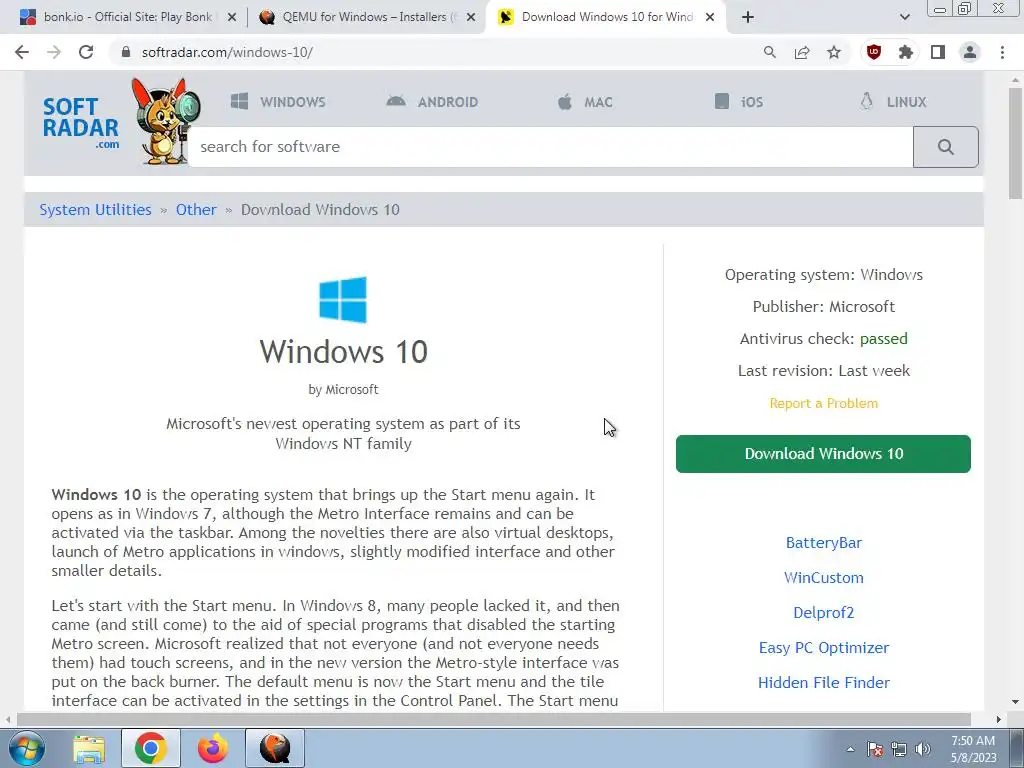The height and width of the screenshot is (768, 1024).
Task: Click the Chrome taskbar icon
Action: pyautogui.click(x=150, y=748)
